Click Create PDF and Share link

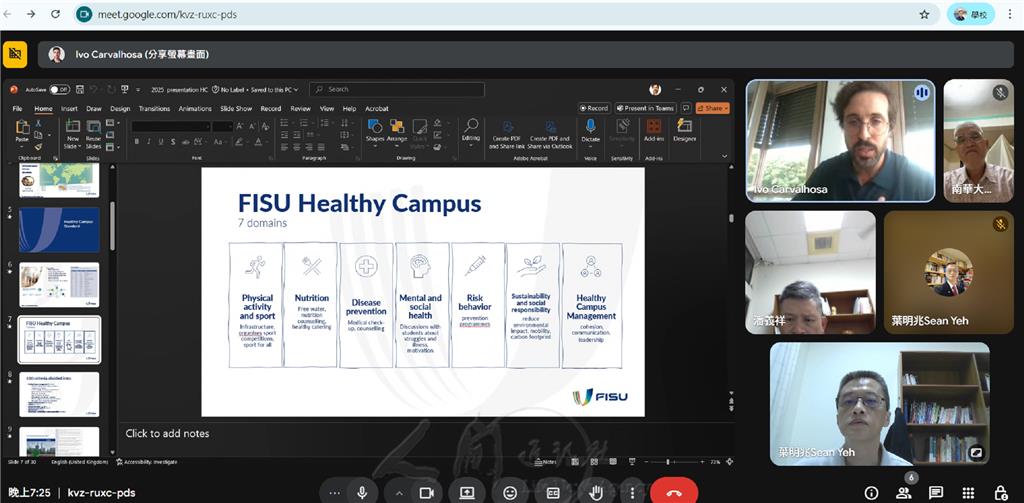tap(507, 135)
